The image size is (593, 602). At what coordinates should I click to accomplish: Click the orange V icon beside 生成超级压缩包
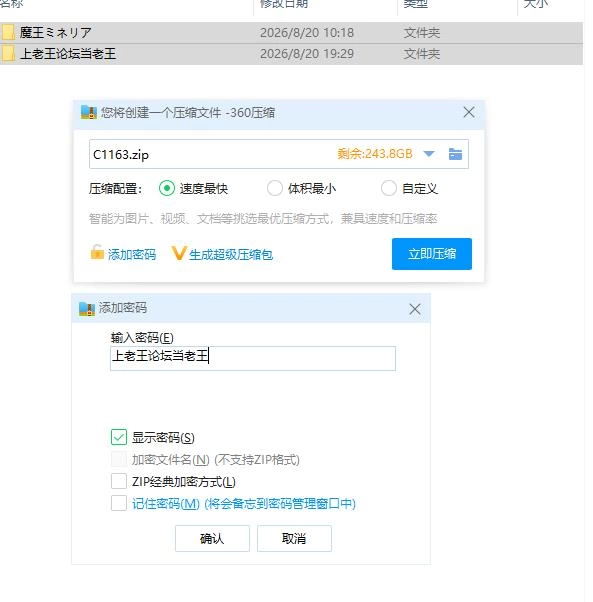click(179, 253)
